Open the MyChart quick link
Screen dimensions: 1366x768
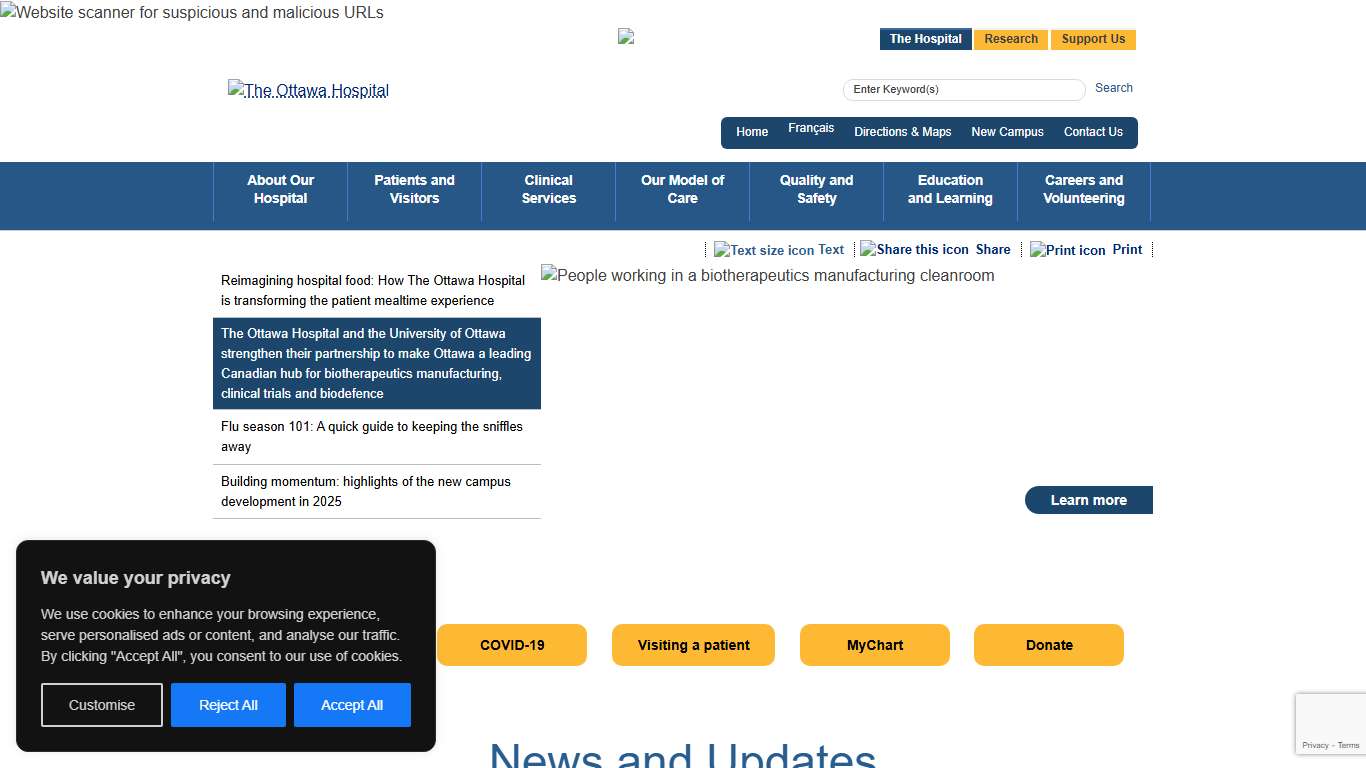[875, 645]
